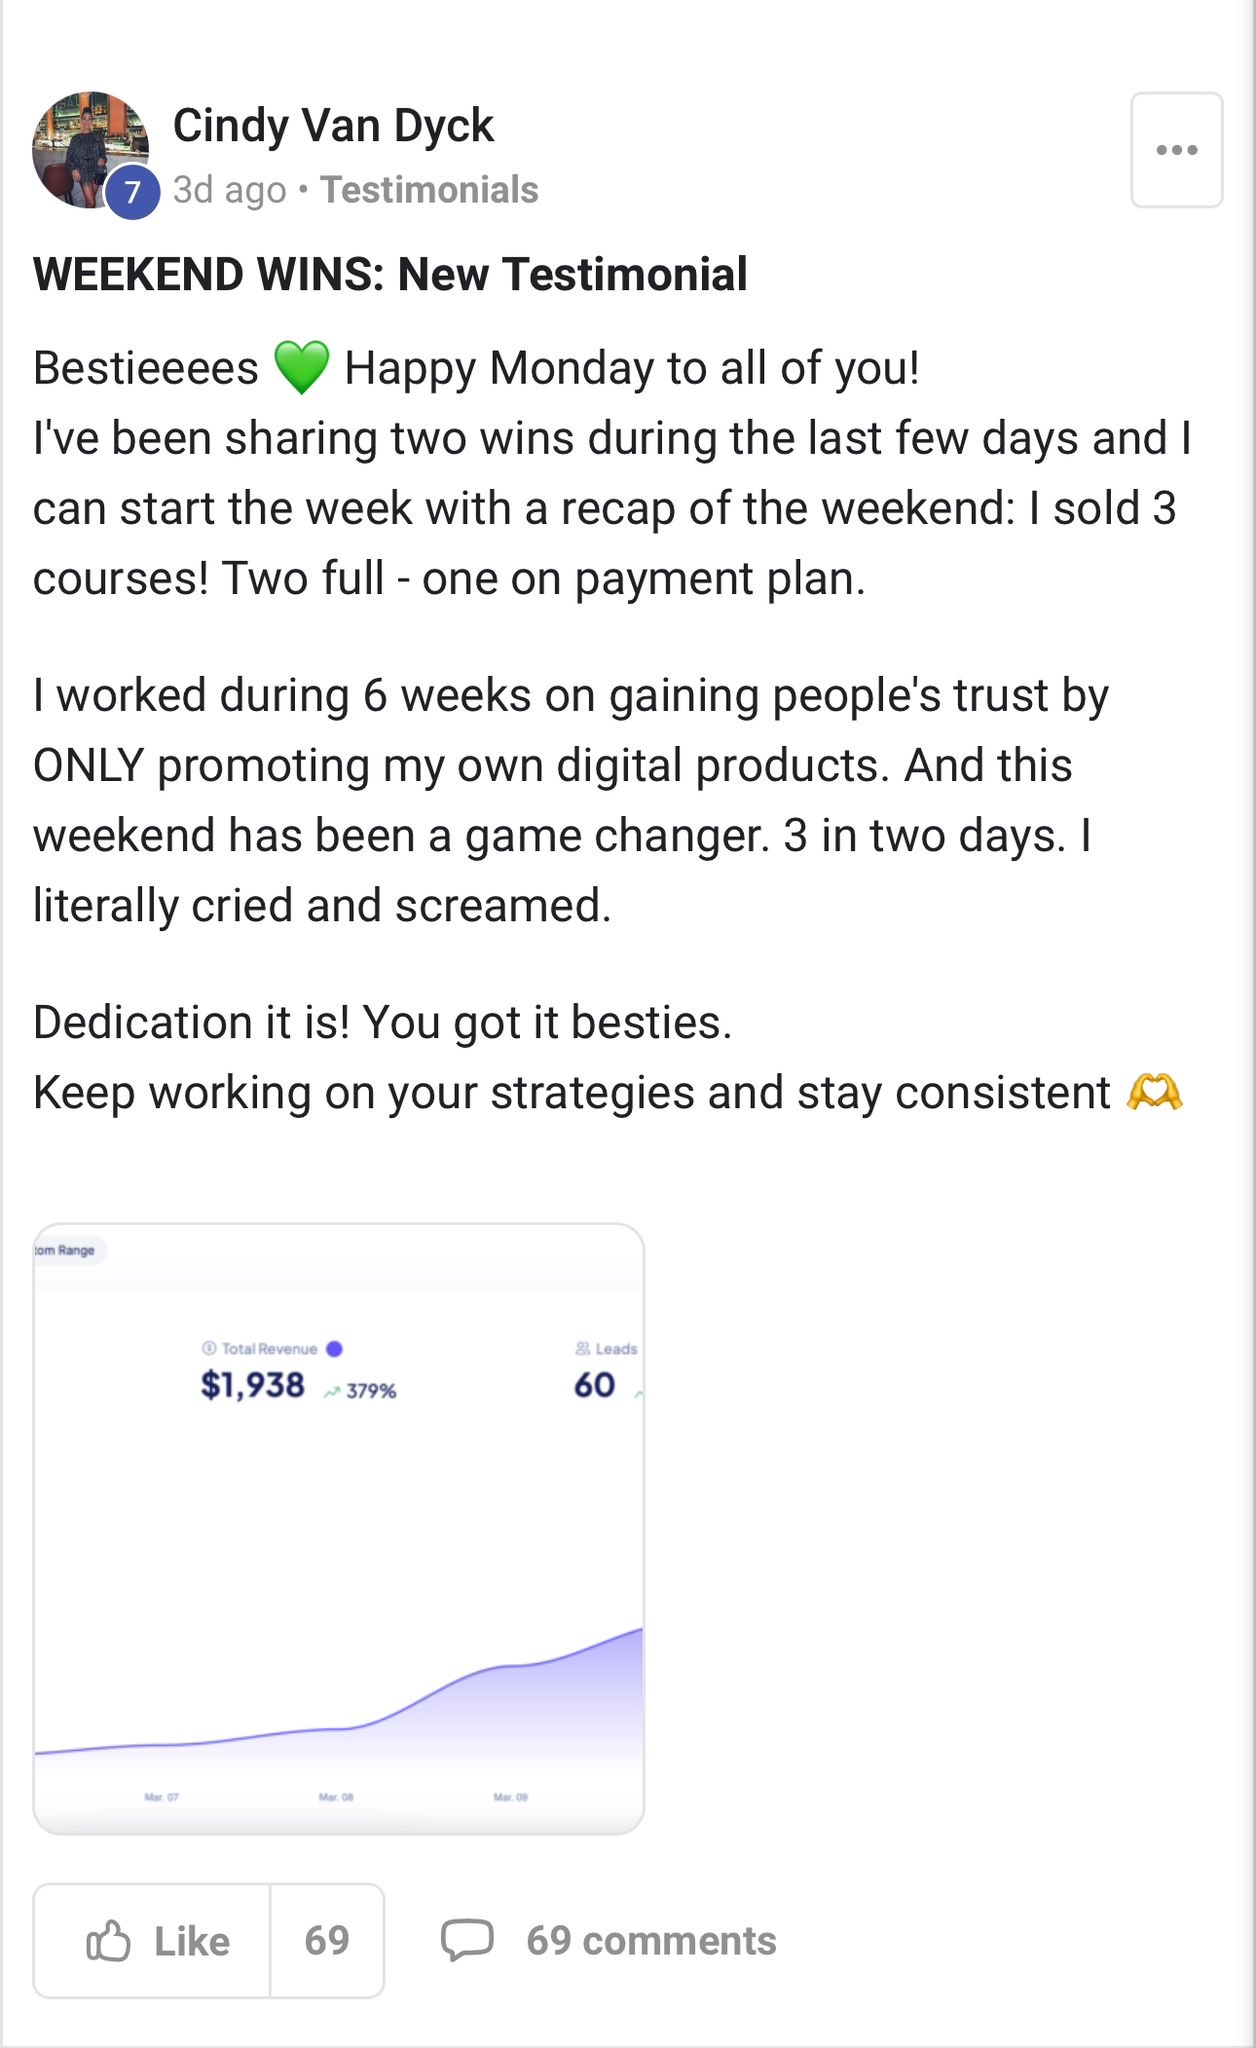
Task: Open the 69 comments thread
Action: (651, 1941)
